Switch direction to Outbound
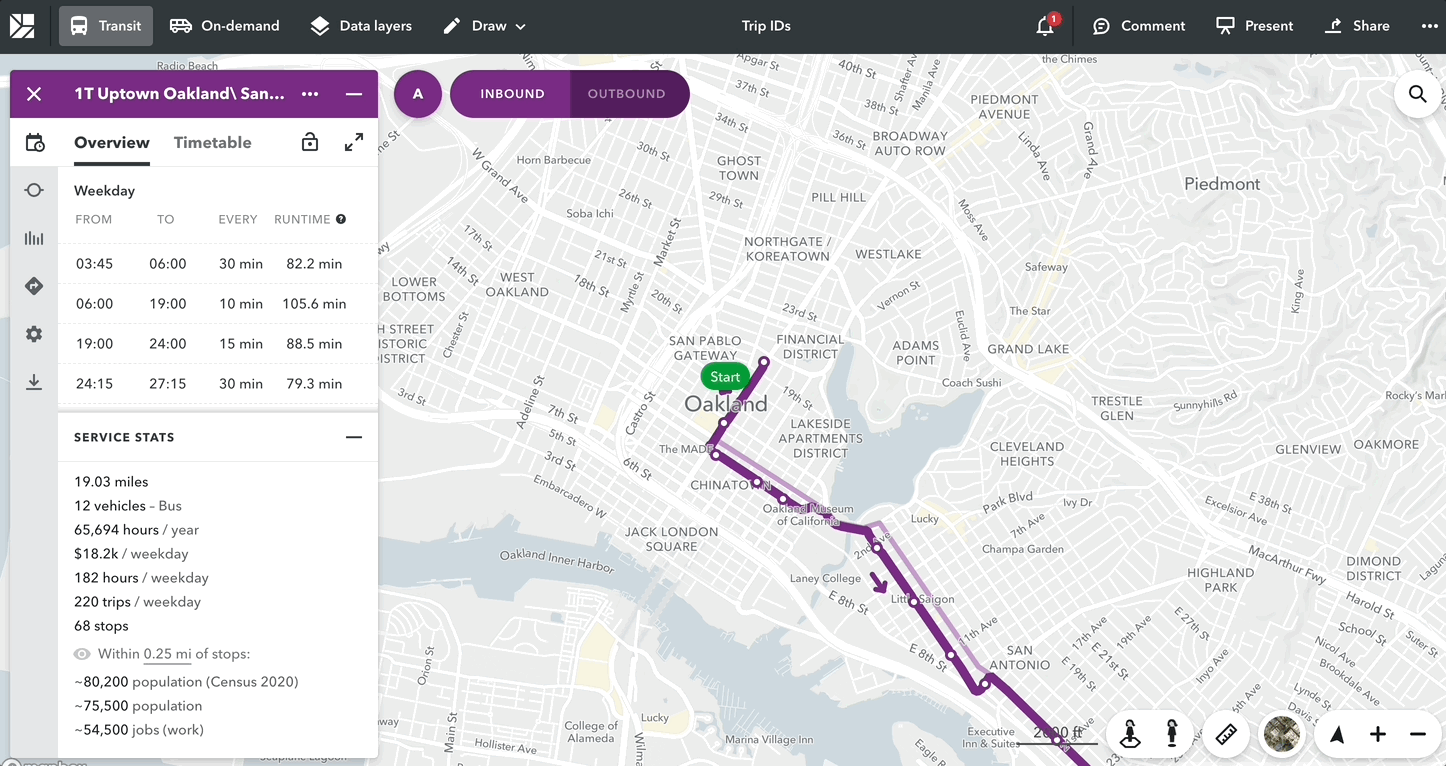The width and height of the screenshot is (1446, 766). click(626, 94)
